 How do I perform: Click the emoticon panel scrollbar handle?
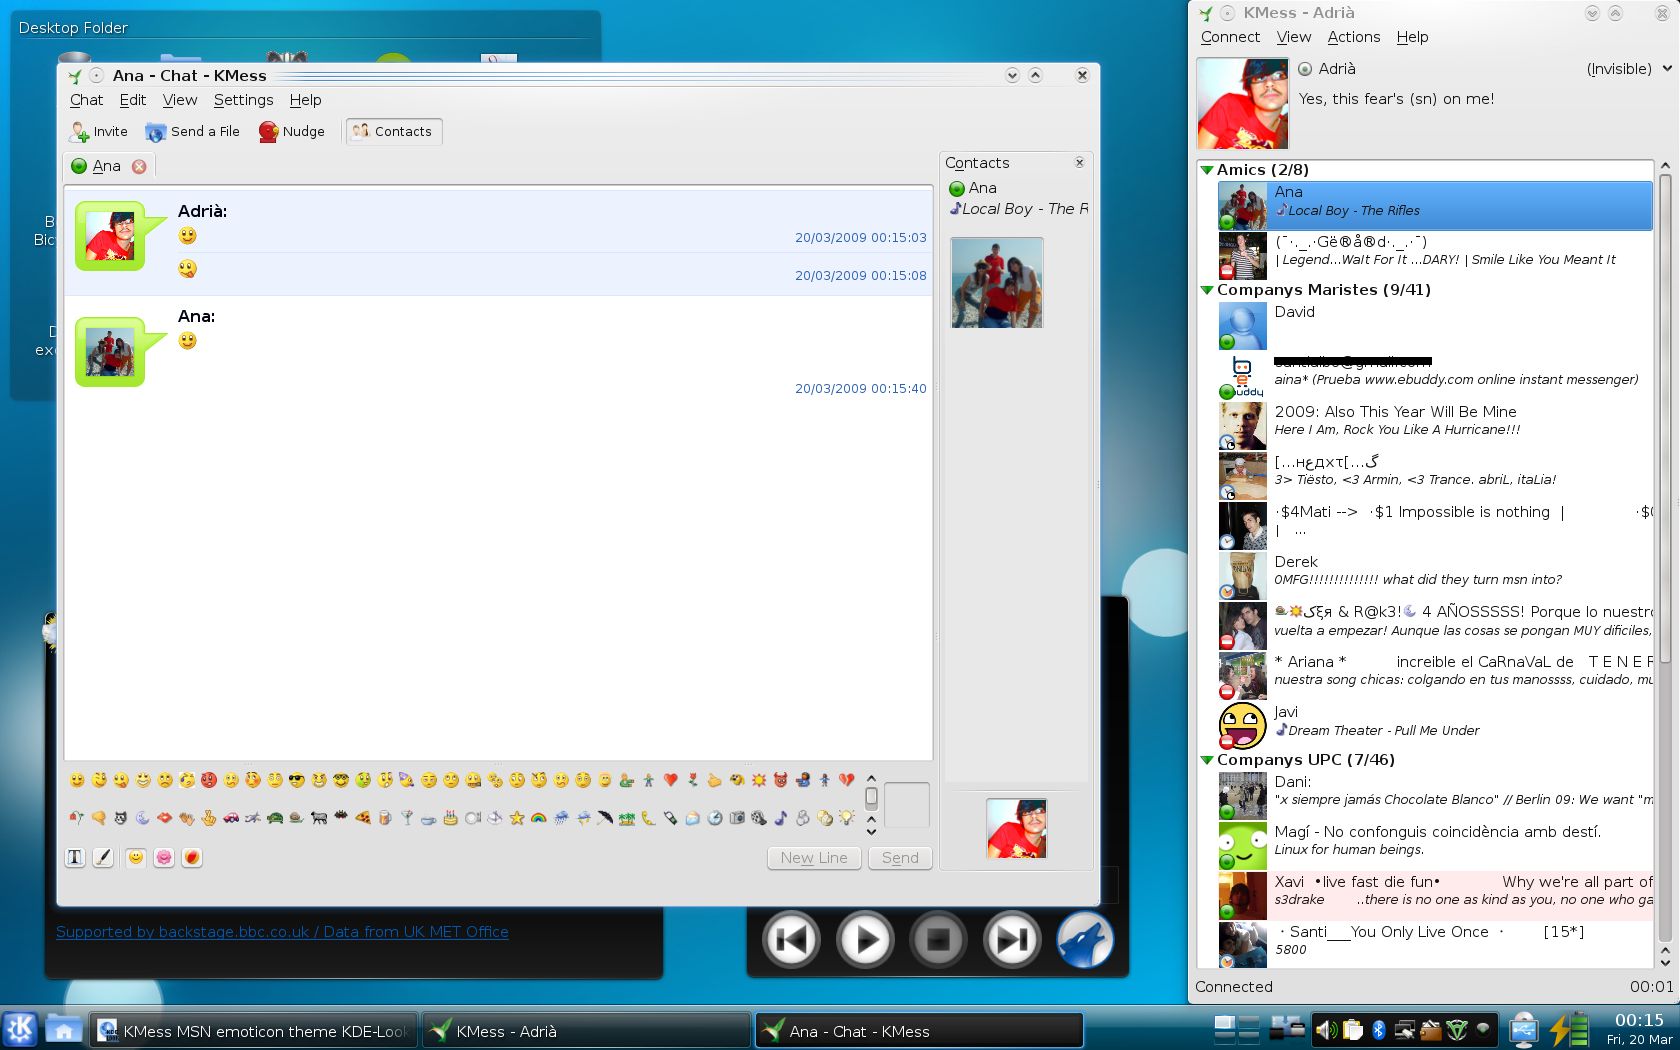point(871,797)
